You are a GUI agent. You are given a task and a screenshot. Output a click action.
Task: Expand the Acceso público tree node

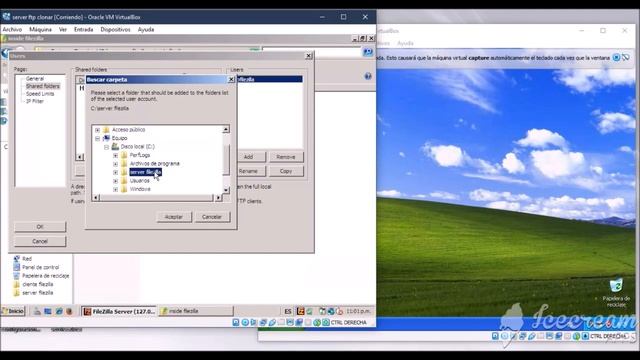tap(98, 130)
